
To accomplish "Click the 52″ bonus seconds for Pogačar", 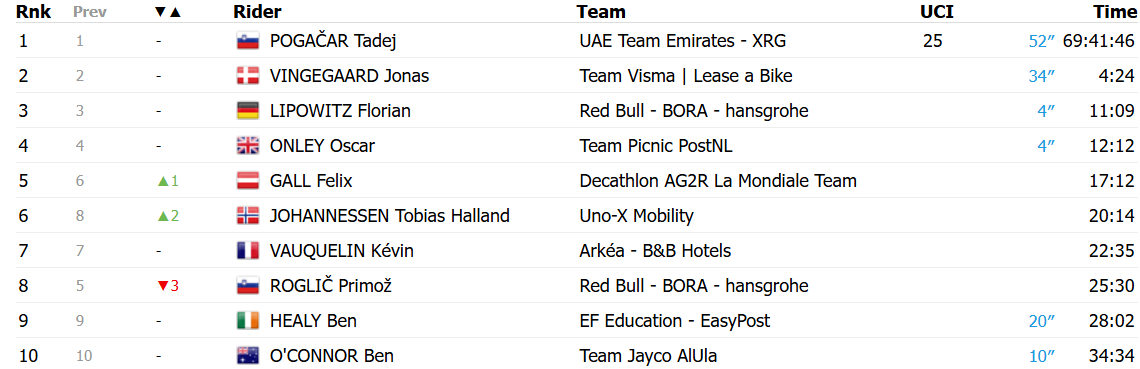I will 1042,41.
